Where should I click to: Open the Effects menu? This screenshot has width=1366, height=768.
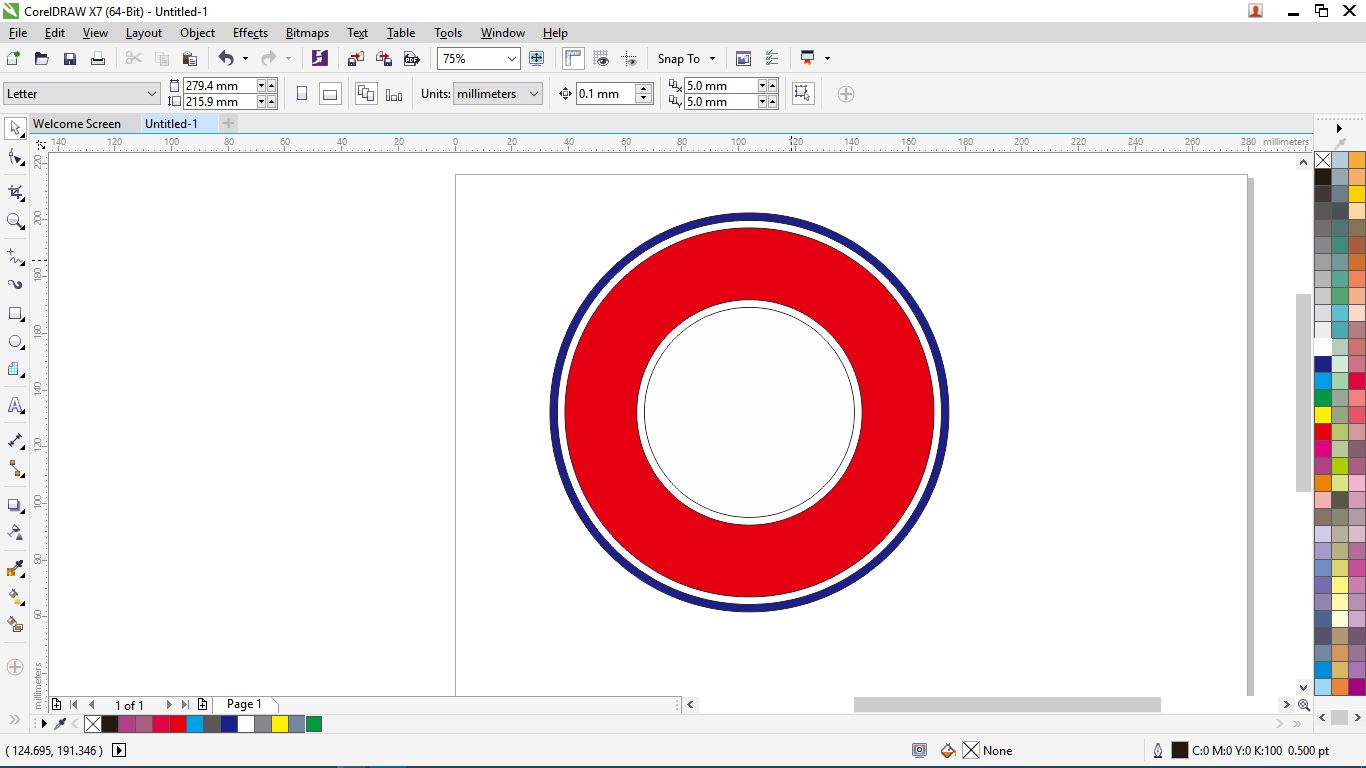(x=250, y=33)
